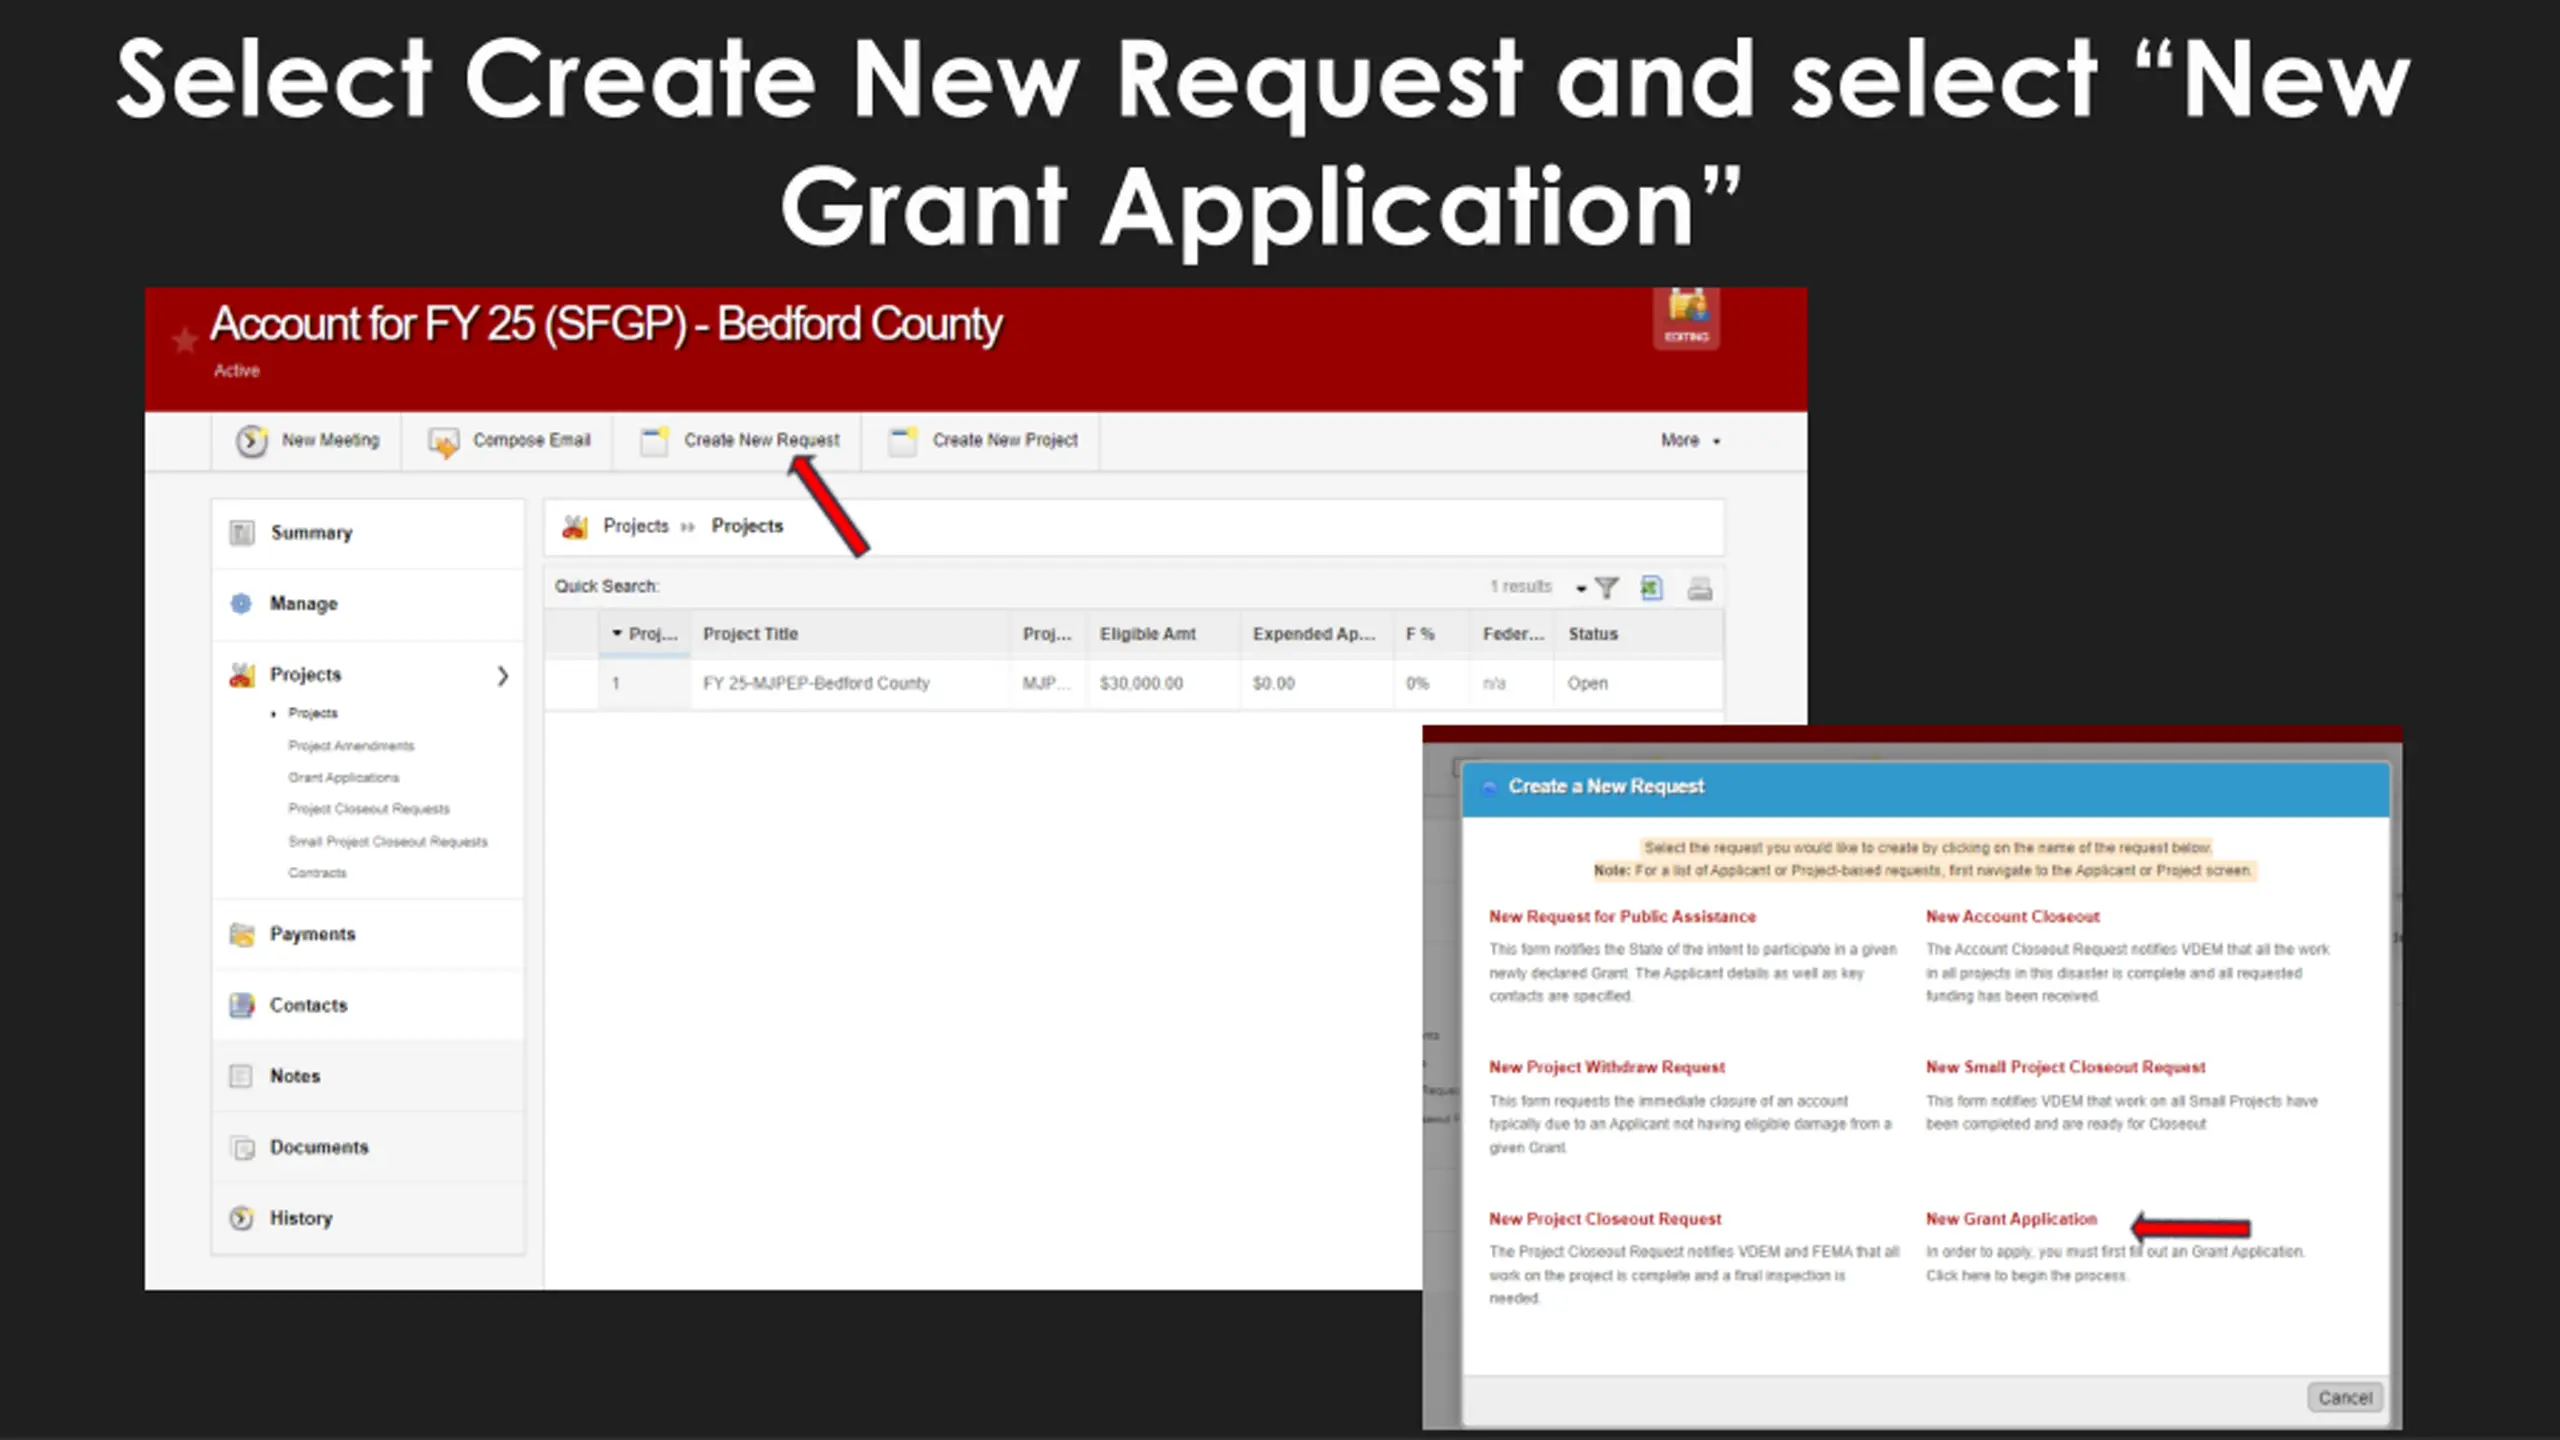Click the Compose Email icon
The width and height of the screenshot is (2560, 1440).
pos(443,441)
